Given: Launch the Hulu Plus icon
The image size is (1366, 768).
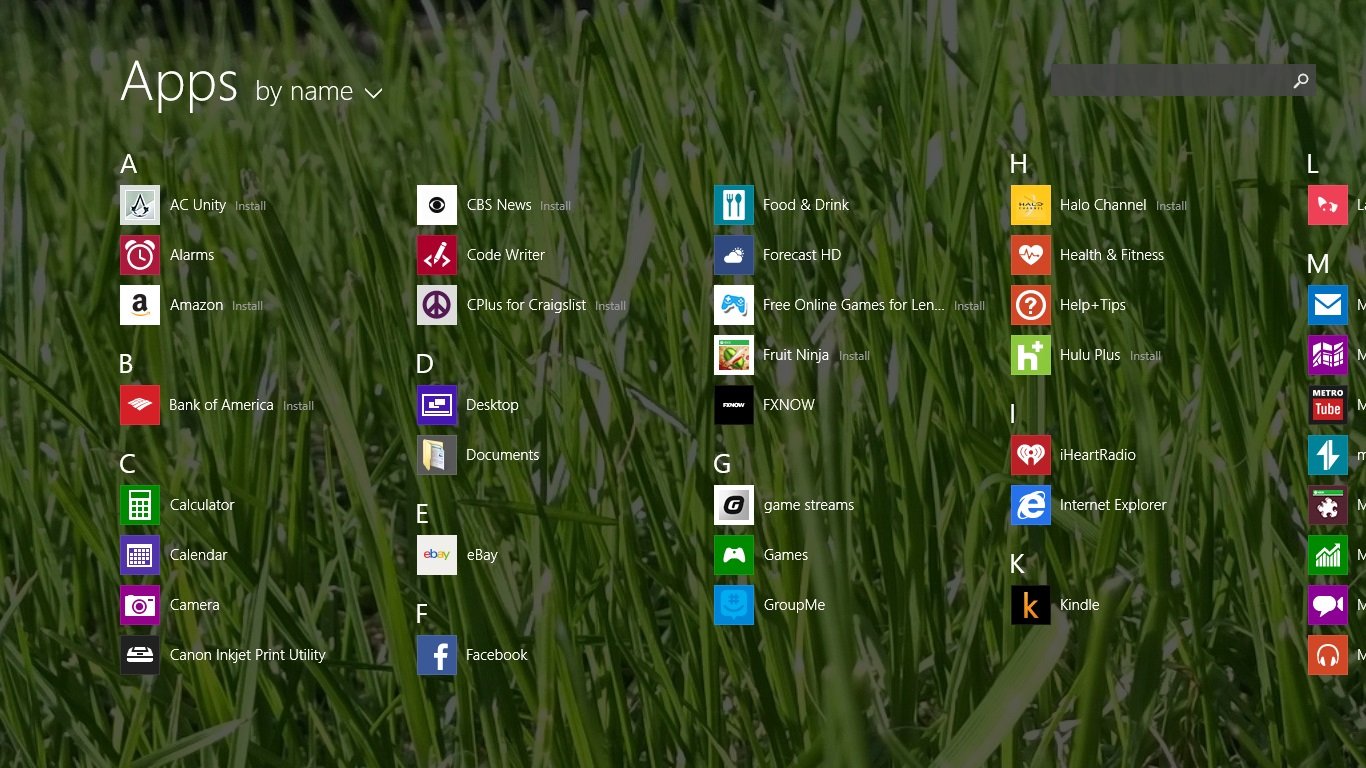Looking at the screenshot, I should click(x=1031, y=355).
